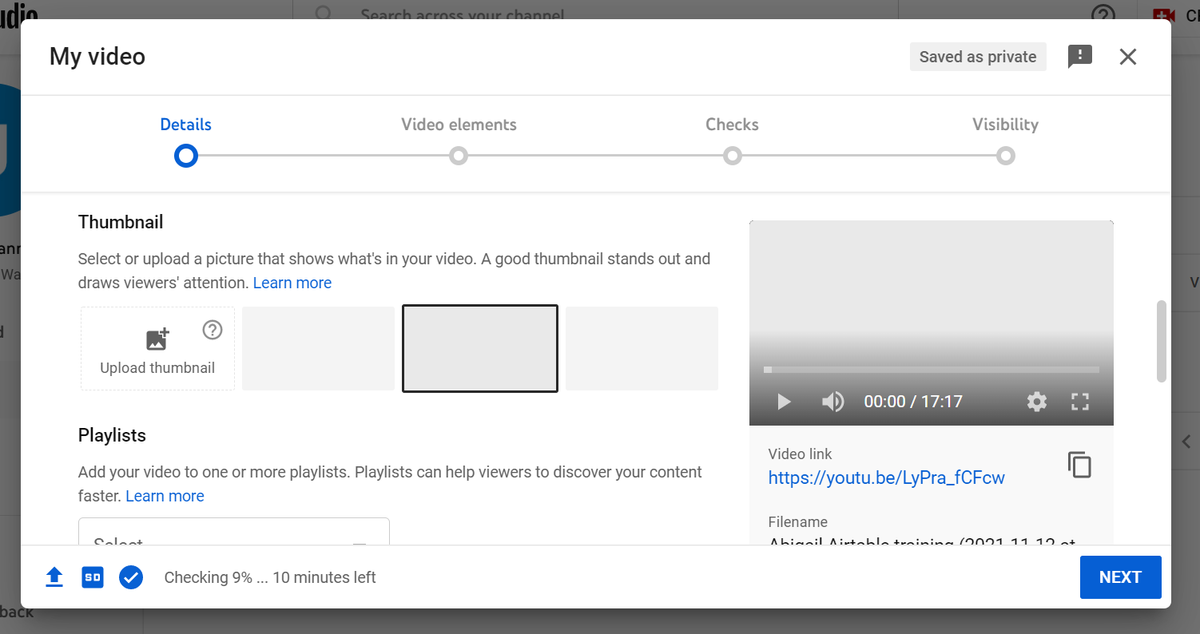Click the 00:00 / 17:17 time display
The height and width of the screenshot is (634, 1200).
pyautogui.click(x=913, y=401)
